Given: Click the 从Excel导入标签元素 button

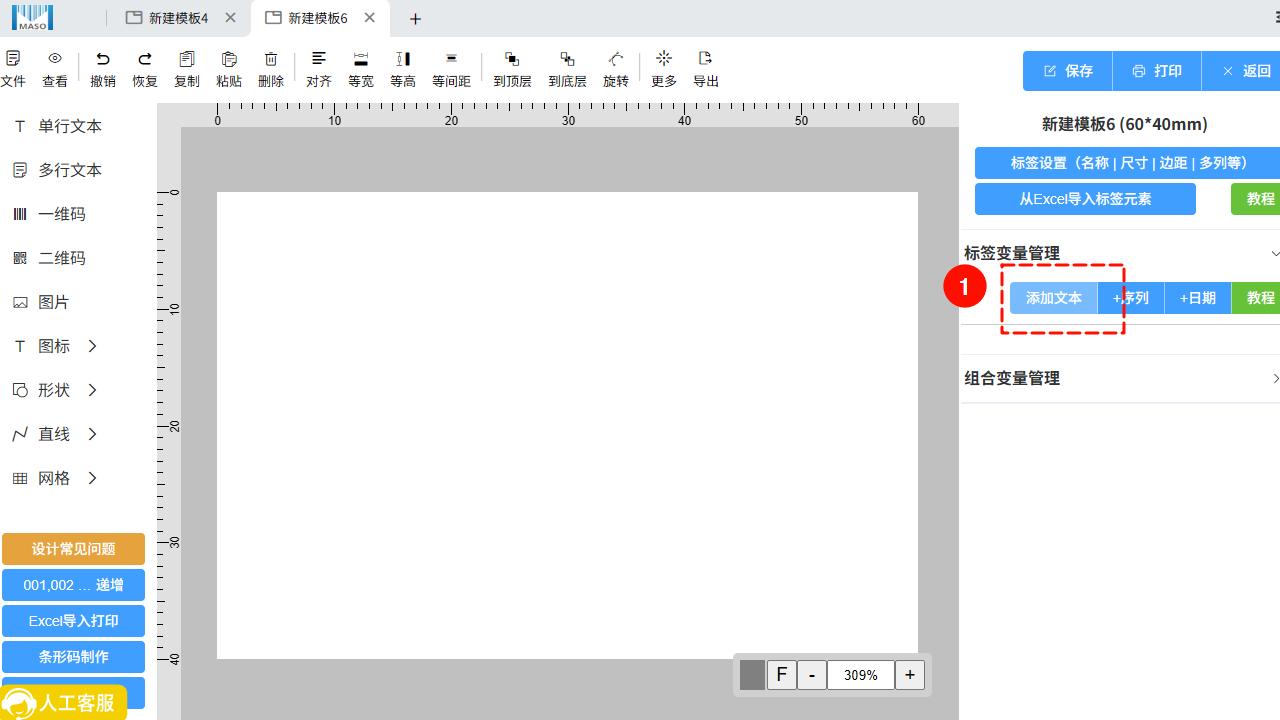Looking at the screenshot, I should click(x=1085, y=199).
